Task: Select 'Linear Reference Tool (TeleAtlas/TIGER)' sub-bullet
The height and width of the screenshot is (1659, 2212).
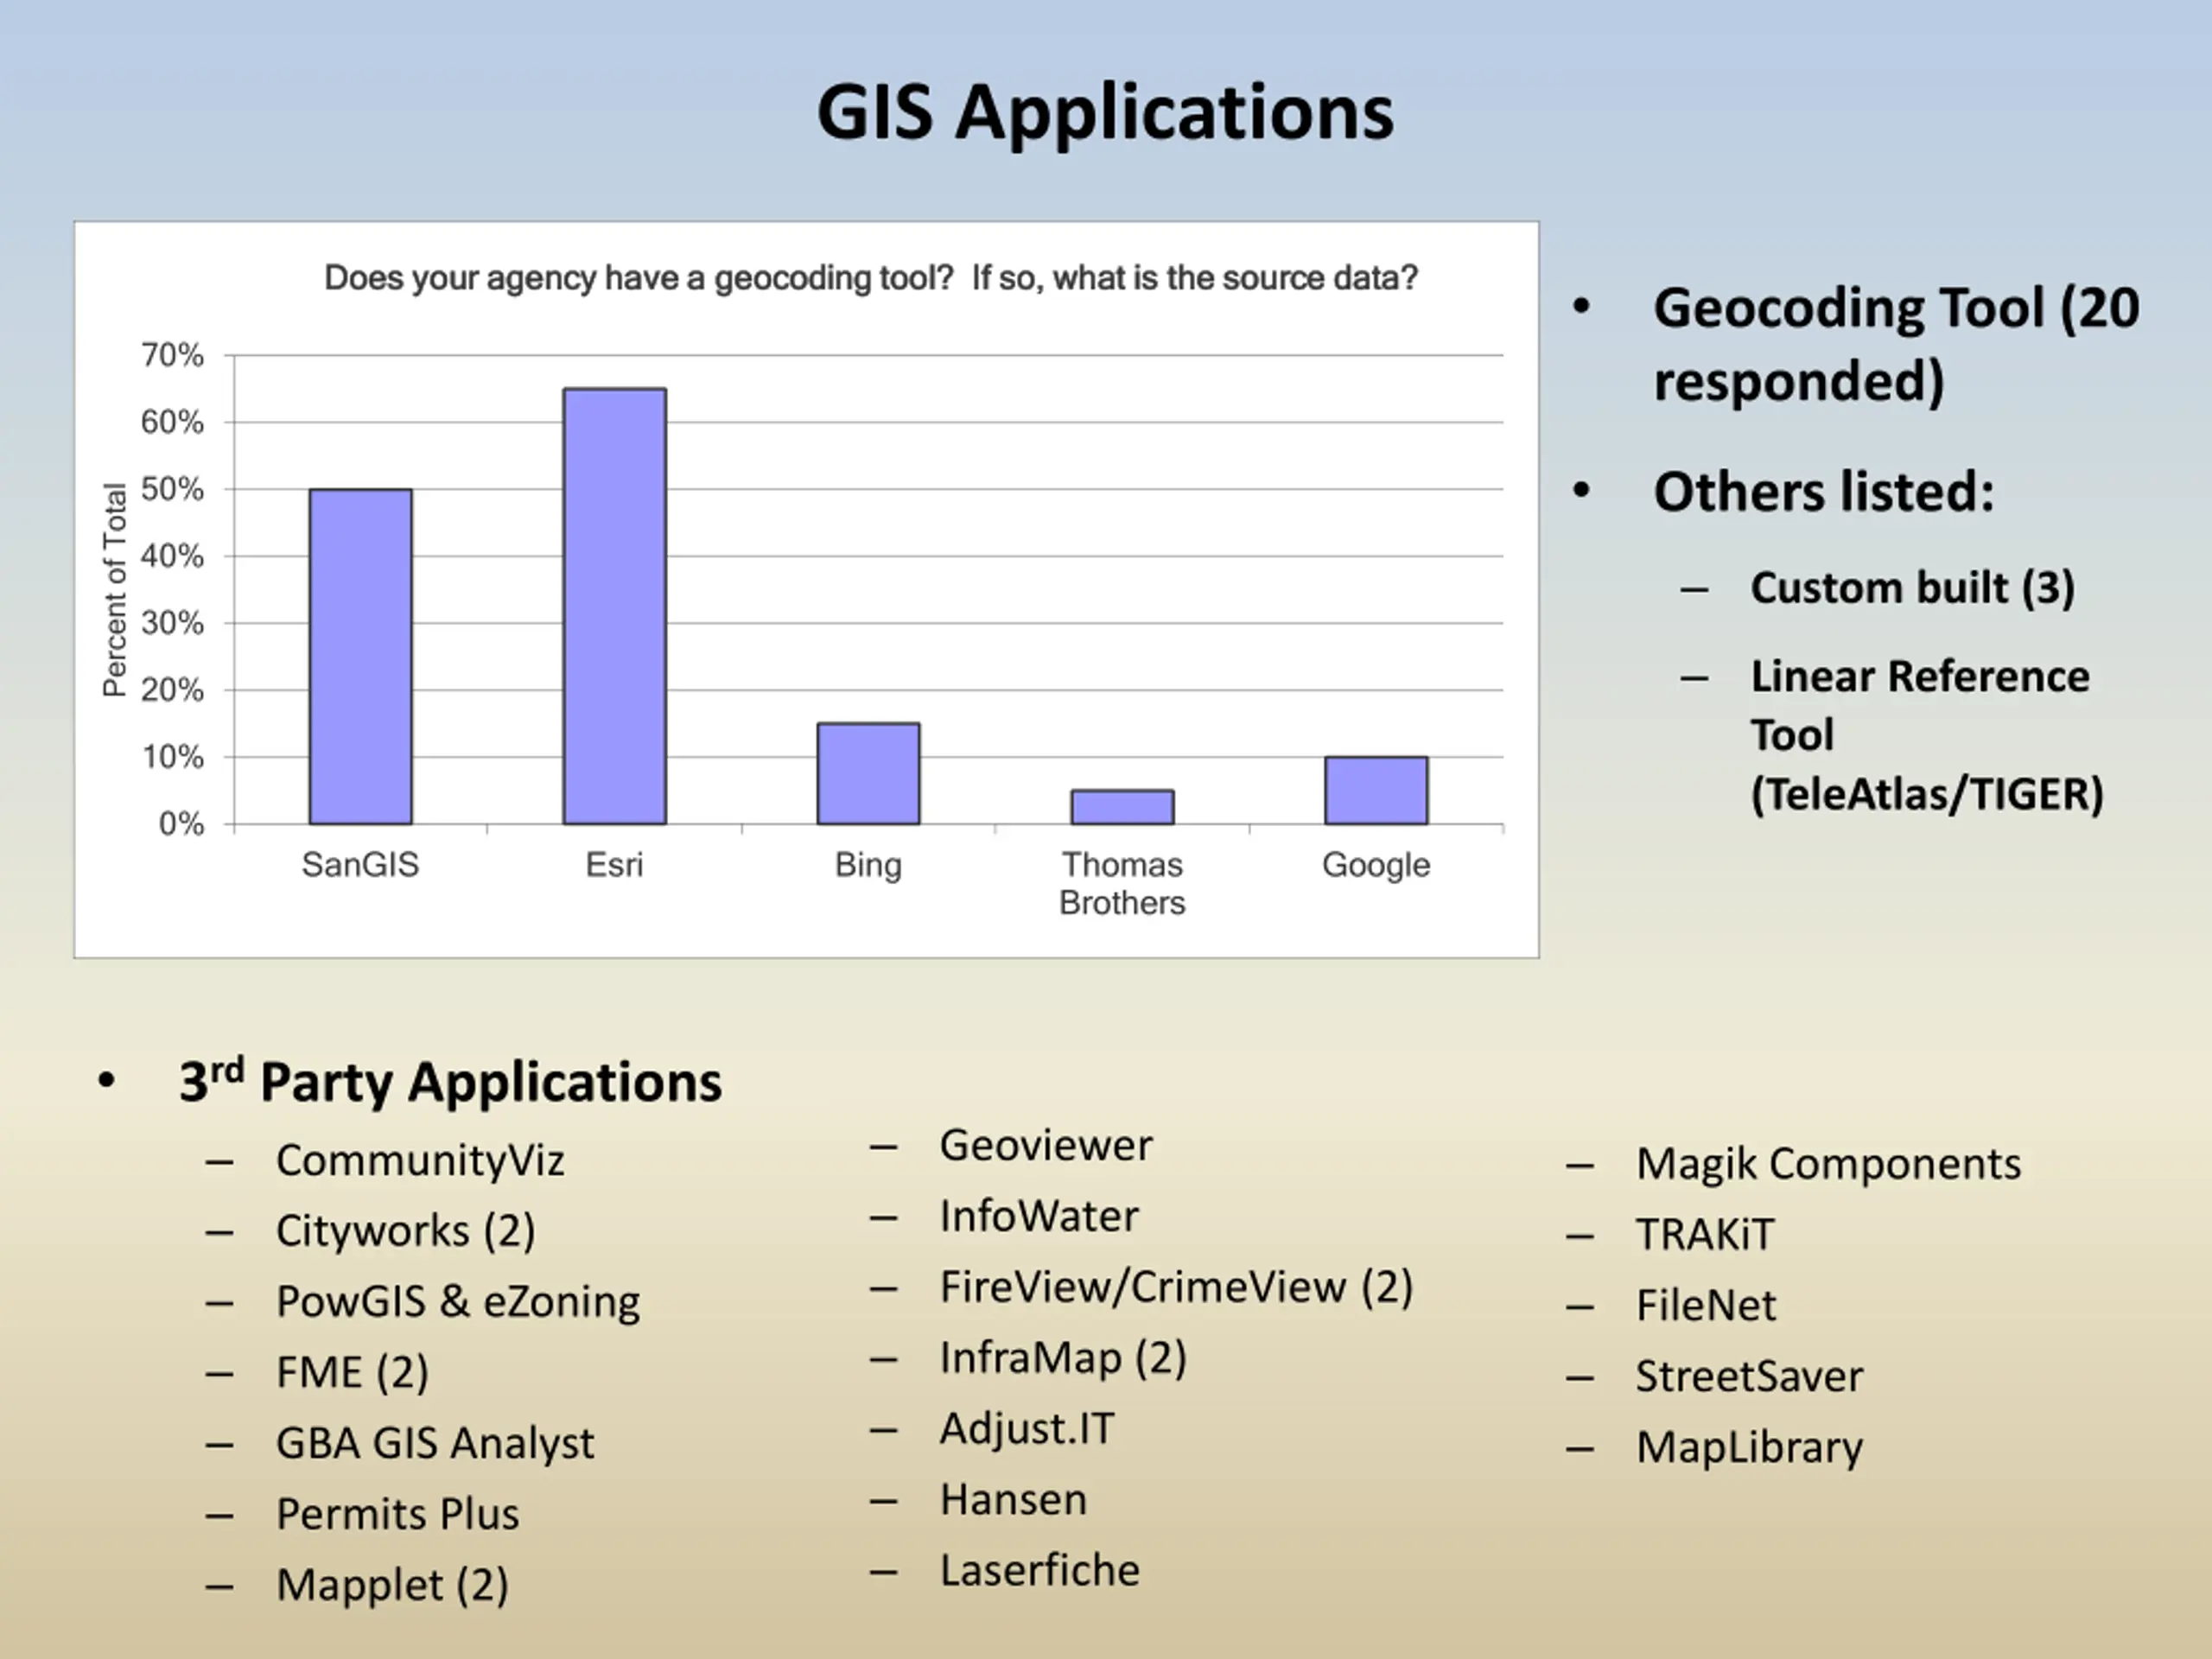Action: point(1927,735)
